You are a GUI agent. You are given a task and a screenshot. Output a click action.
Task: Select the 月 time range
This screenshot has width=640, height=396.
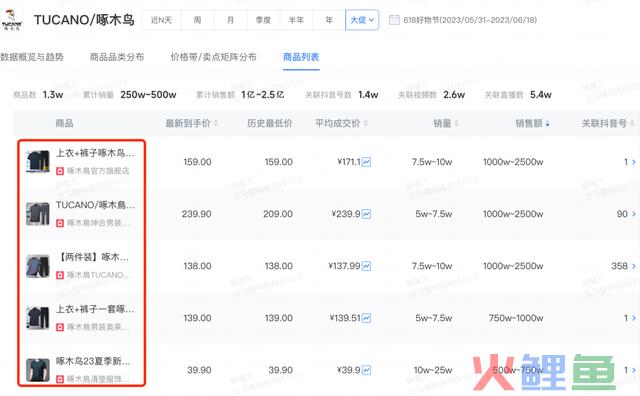[231, 20]
